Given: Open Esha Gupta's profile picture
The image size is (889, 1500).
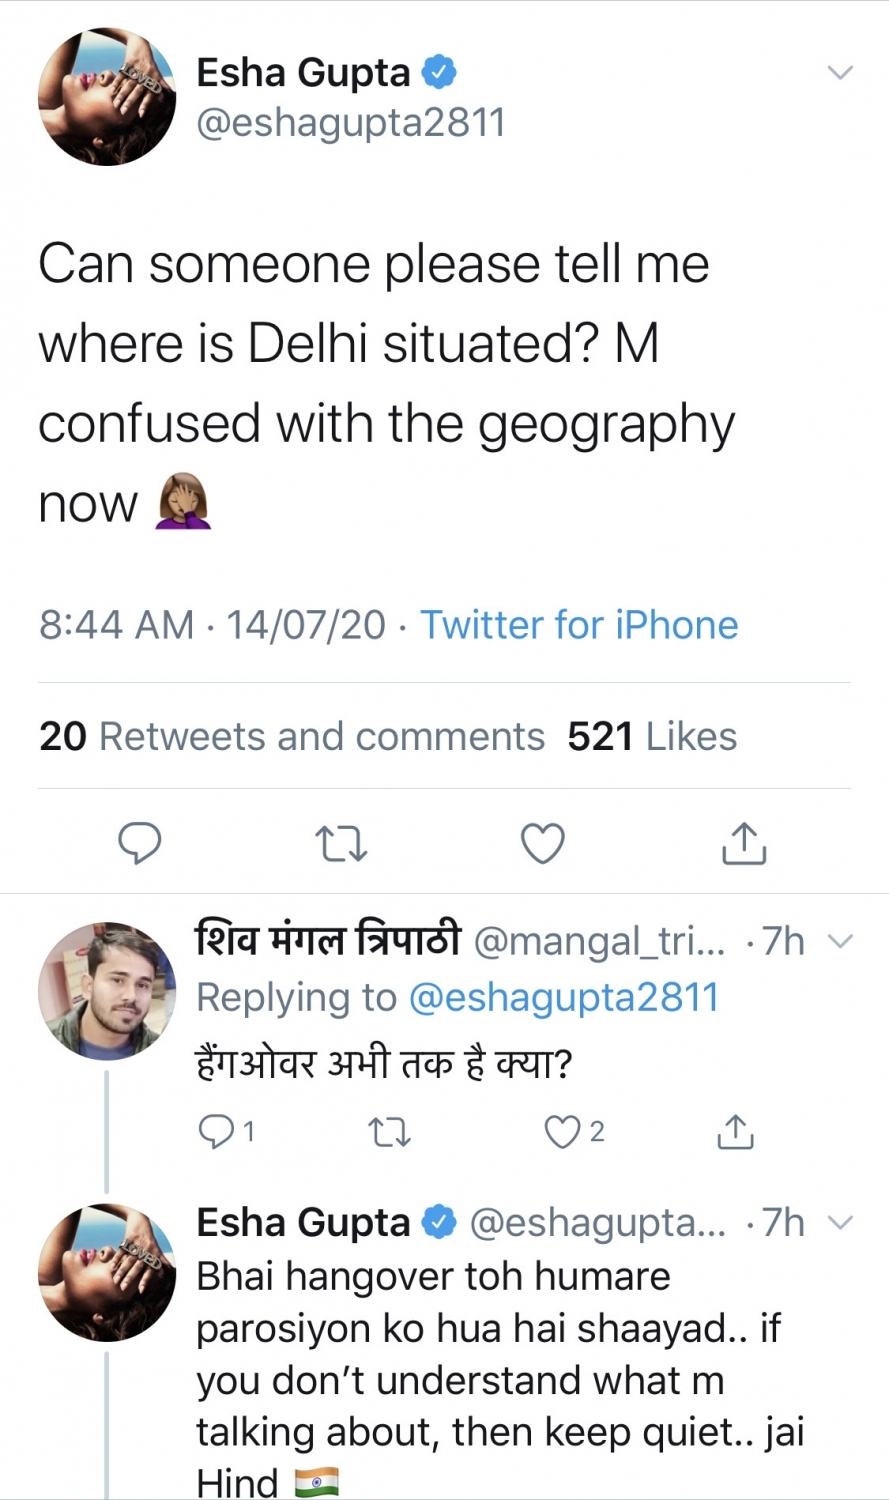Looking at the screenshot, I should click(106, 97).
